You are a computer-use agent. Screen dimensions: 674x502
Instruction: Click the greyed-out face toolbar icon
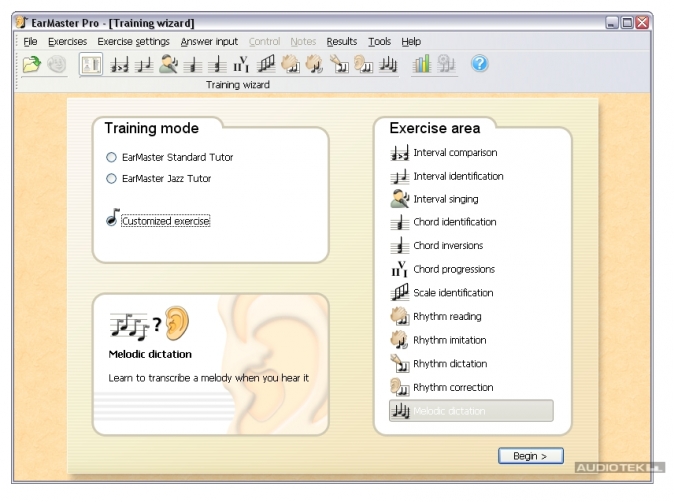click(56, 64)
